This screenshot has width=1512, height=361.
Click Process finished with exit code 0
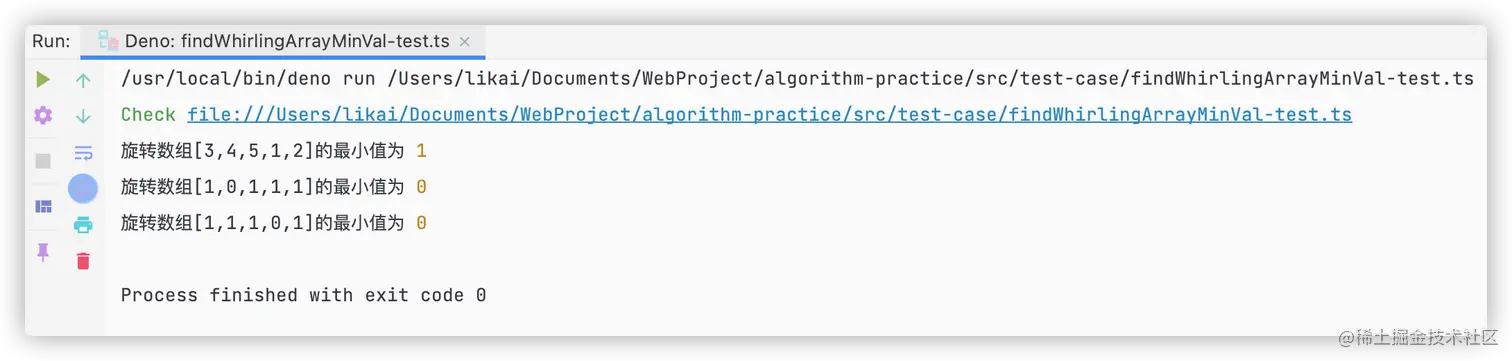304,295
